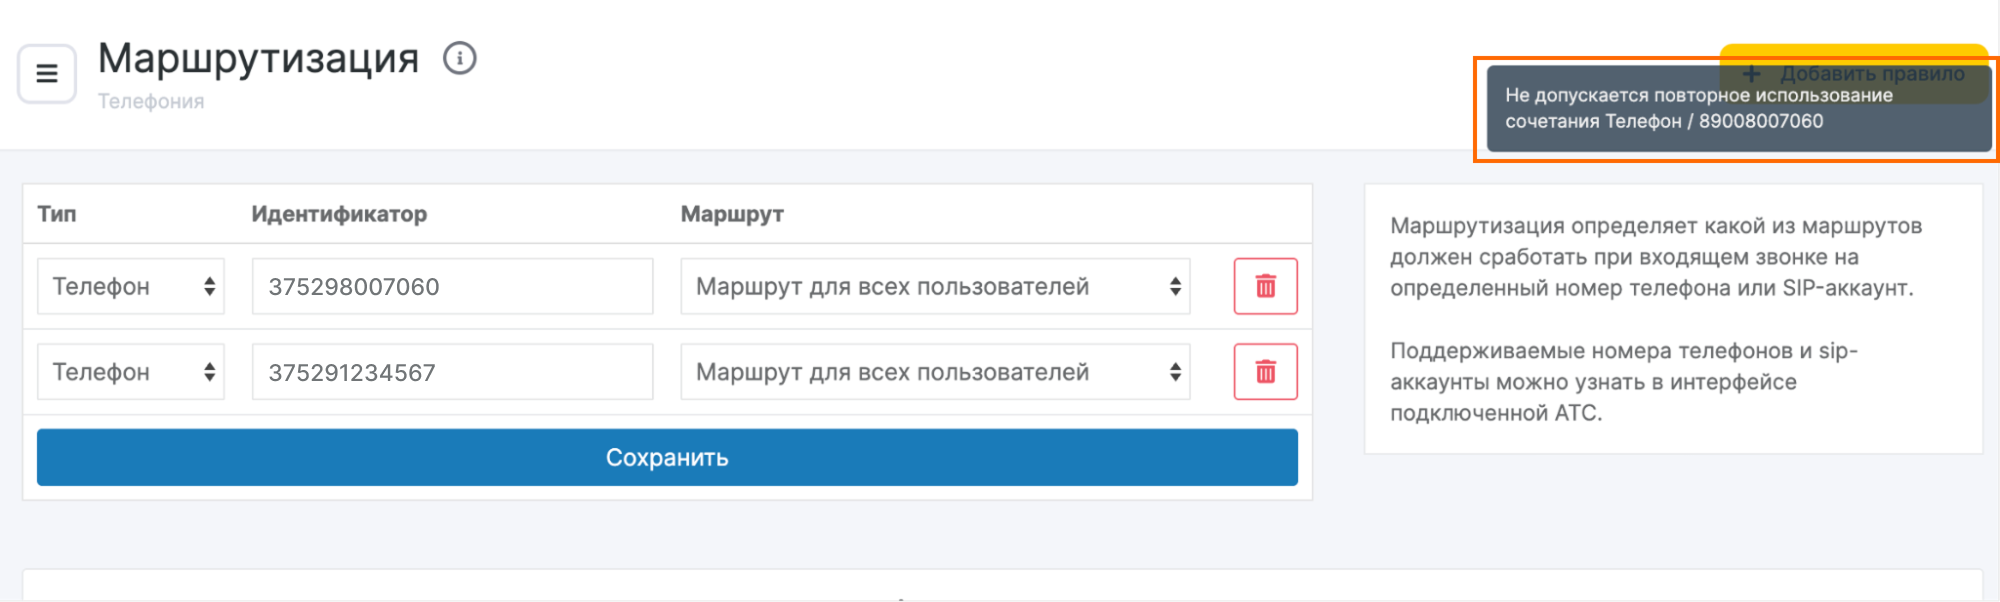Open Маршрут dropdown for the 375298007060 rule
2000x602 pixels.
coord(935,287)
